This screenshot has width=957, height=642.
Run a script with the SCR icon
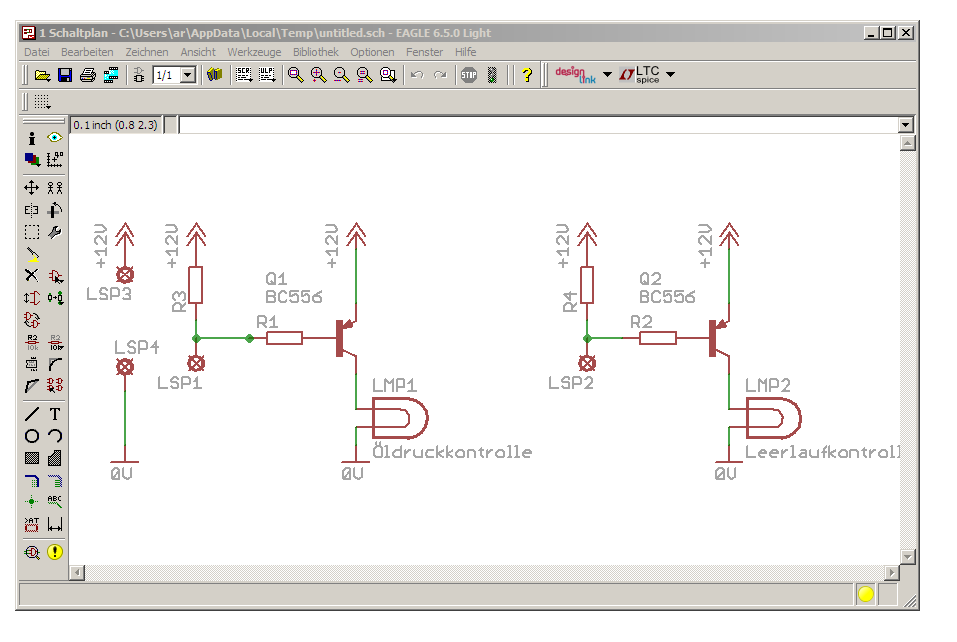[x=244, y=75]
